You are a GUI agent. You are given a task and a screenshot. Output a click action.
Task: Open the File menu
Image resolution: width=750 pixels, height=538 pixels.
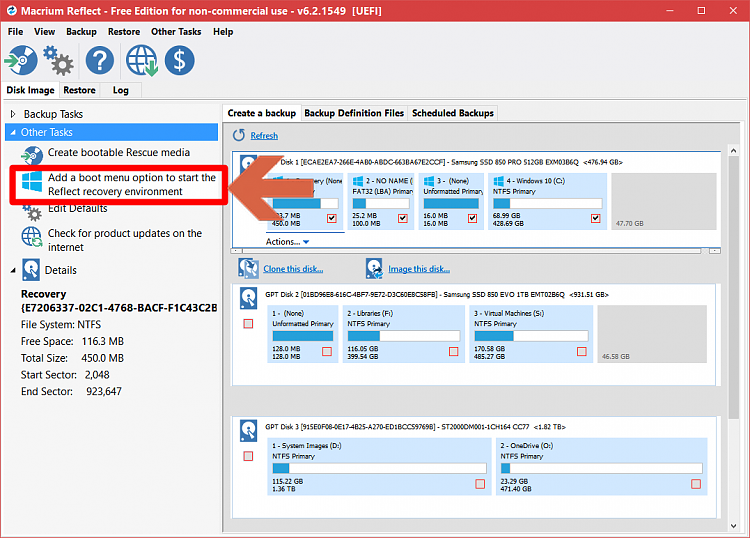15,32
